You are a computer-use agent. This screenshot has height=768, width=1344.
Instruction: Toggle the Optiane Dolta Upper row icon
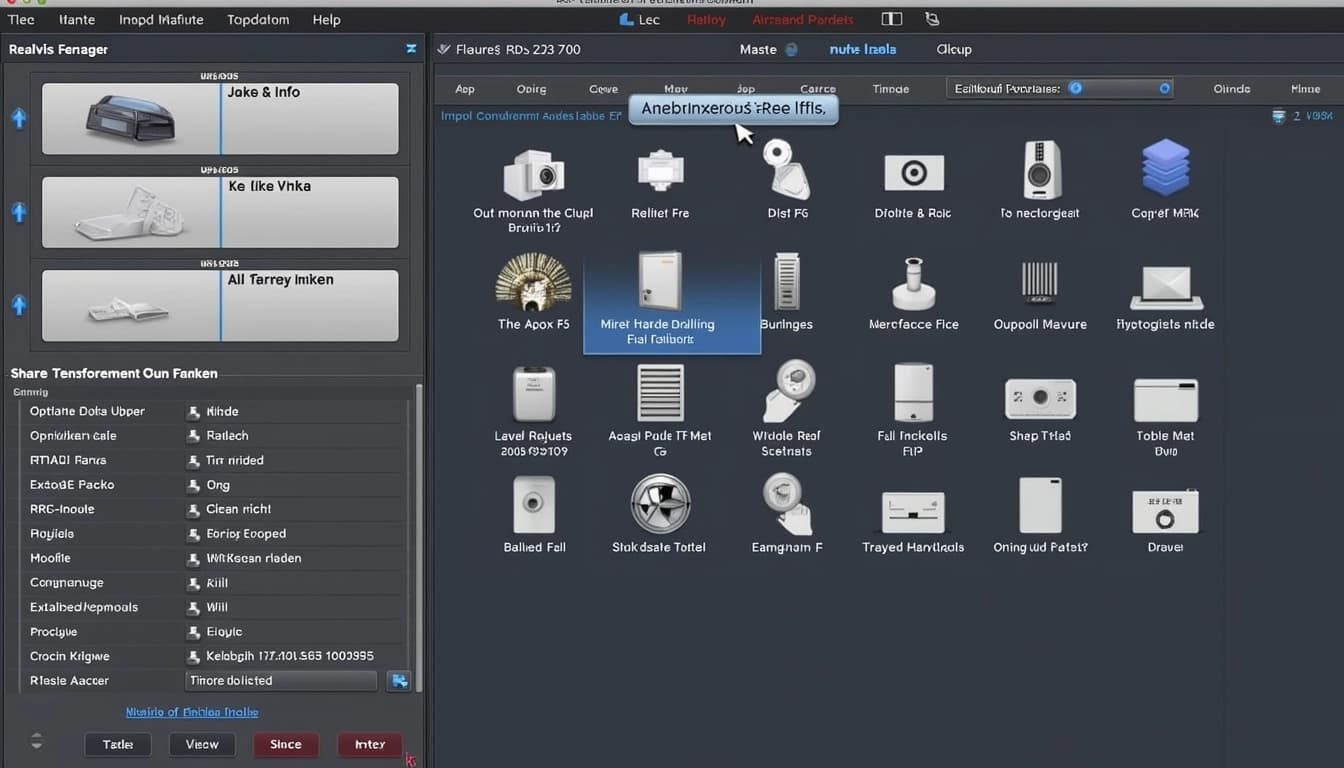194,412
